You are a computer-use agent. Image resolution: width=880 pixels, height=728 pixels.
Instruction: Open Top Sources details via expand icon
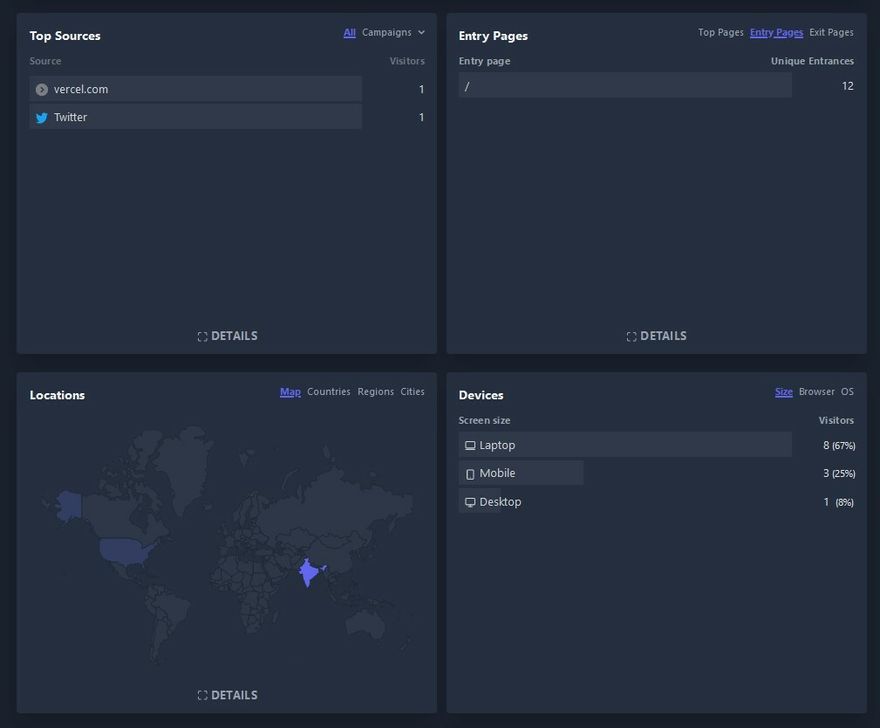click(x=203, y=337)
